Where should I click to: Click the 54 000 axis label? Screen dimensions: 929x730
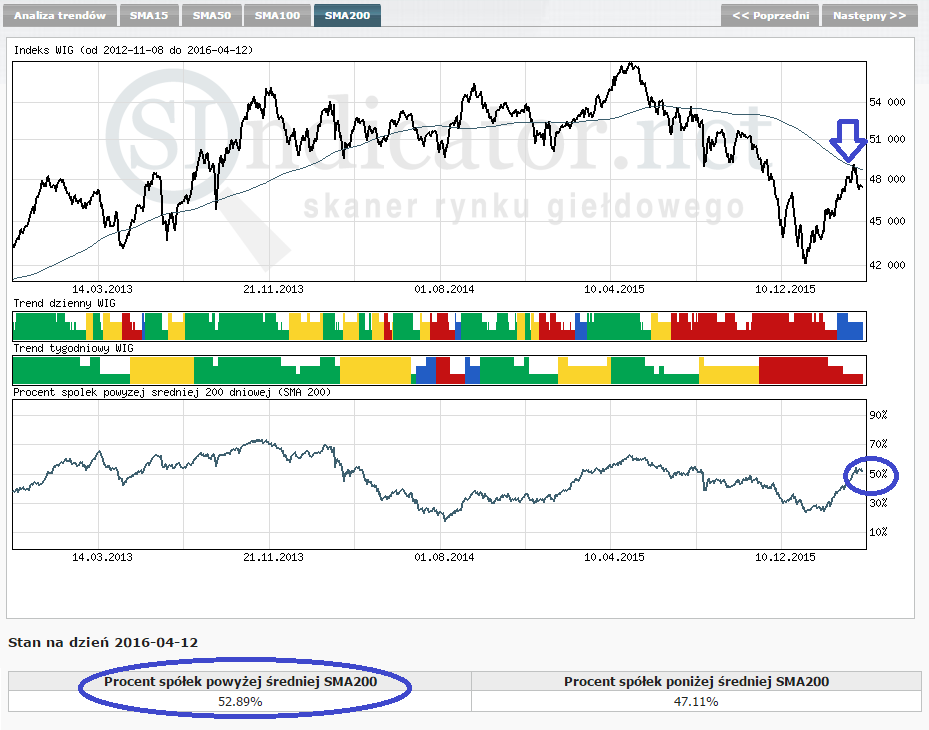pyautogui.click(x=886, y=102)
